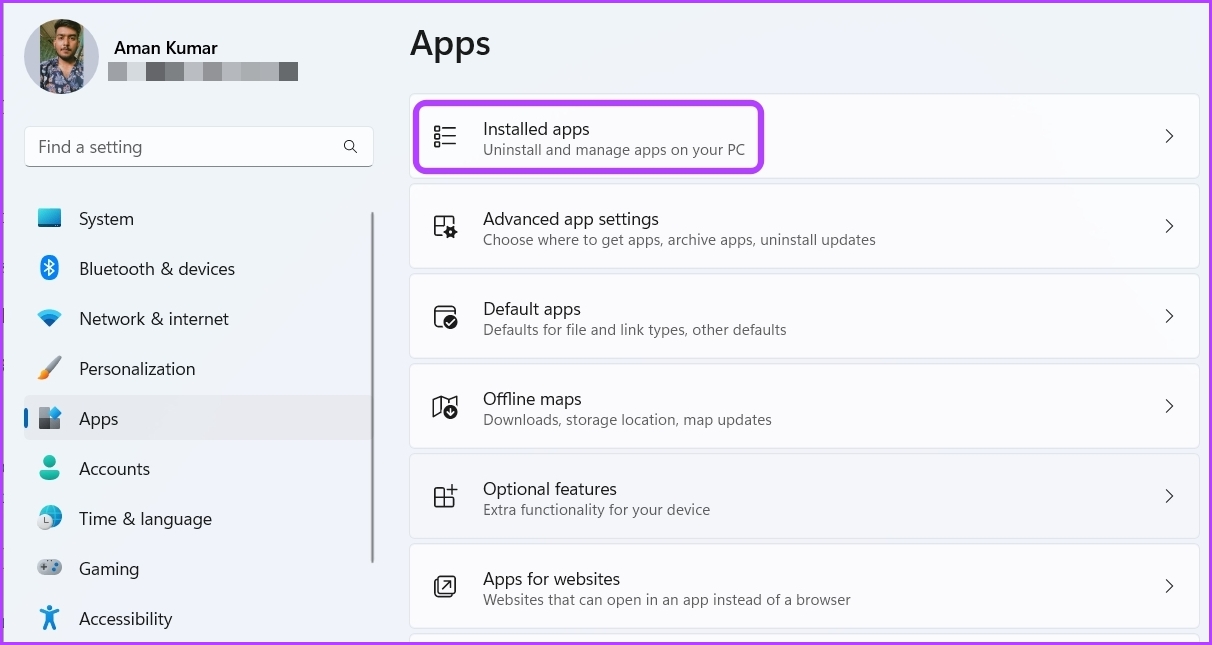Click the Aman Kumar account name
The width and height of the screenshot is (1212, 645).
[166, 48]
